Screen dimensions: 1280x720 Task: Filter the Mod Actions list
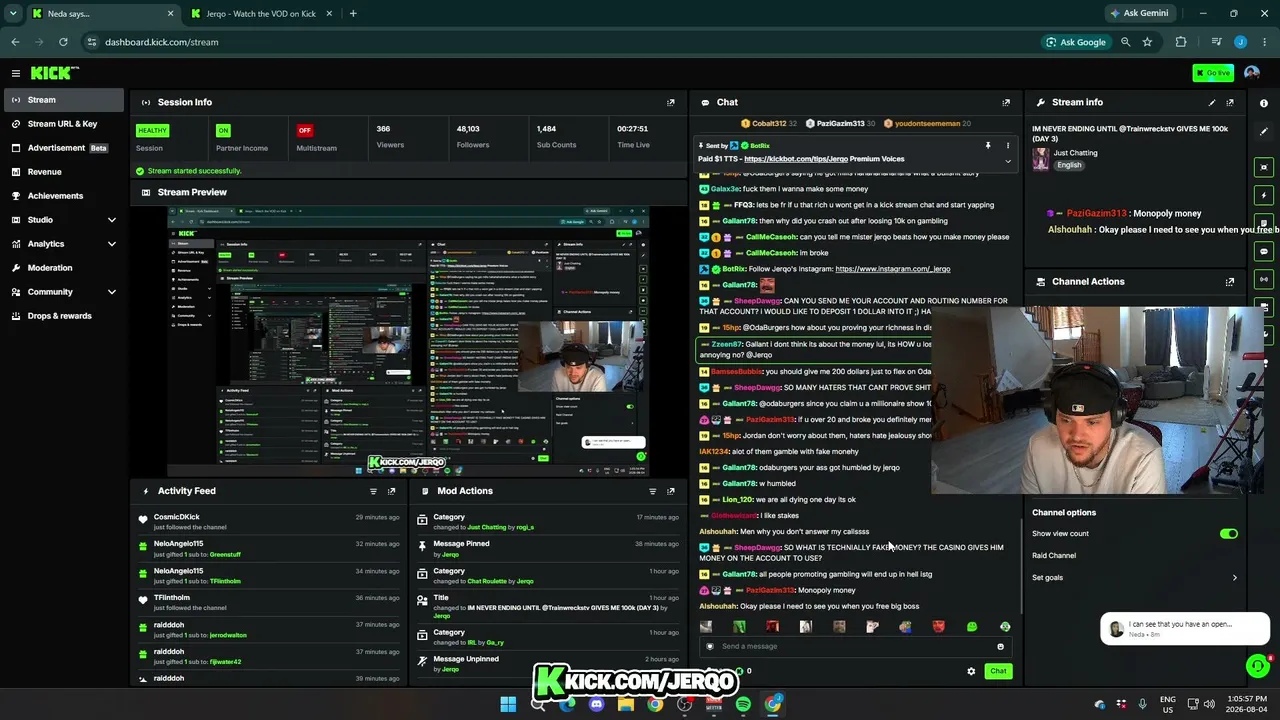[652, 491]
